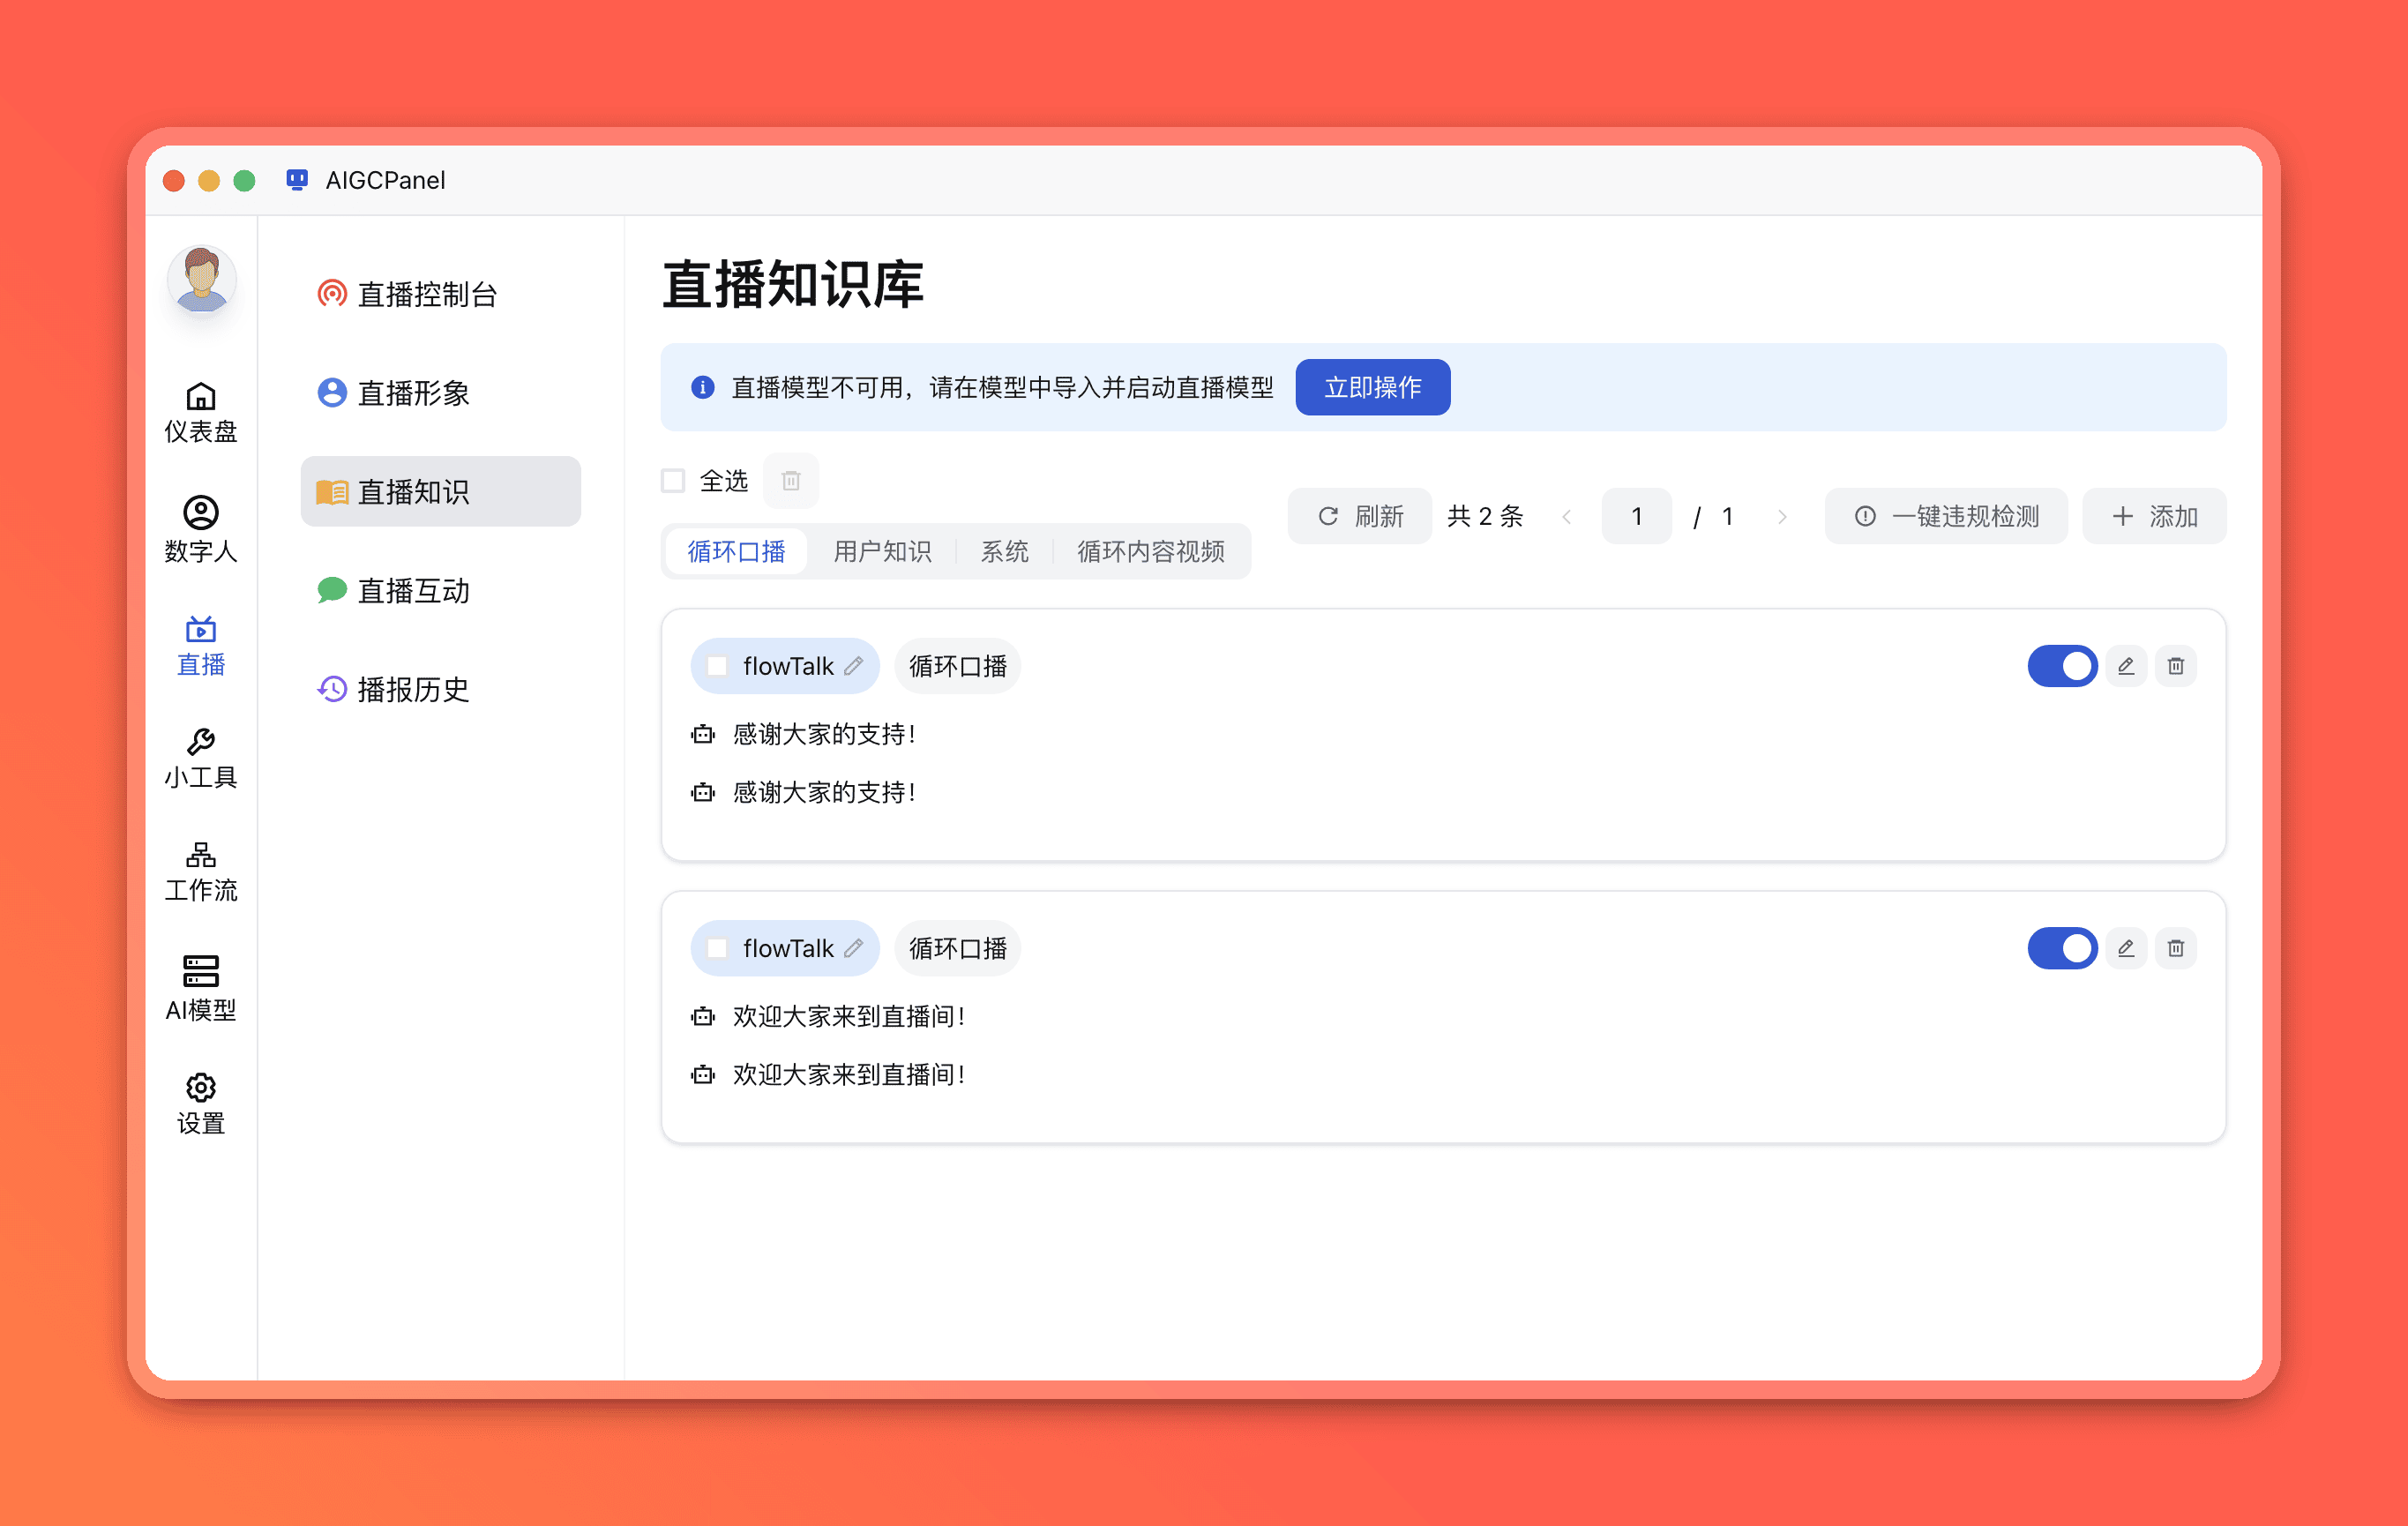Click the page number input field
The image size is (2408, 1526).
coord(1636,516)
